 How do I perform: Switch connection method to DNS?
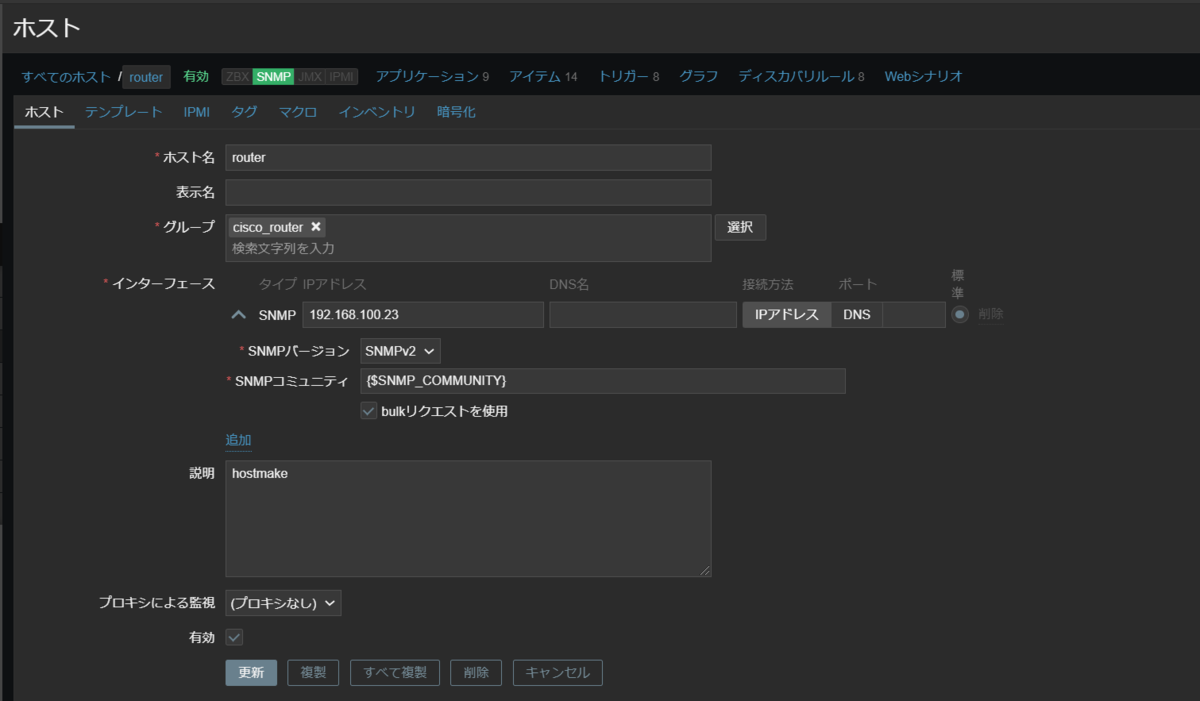click(859, 313)
